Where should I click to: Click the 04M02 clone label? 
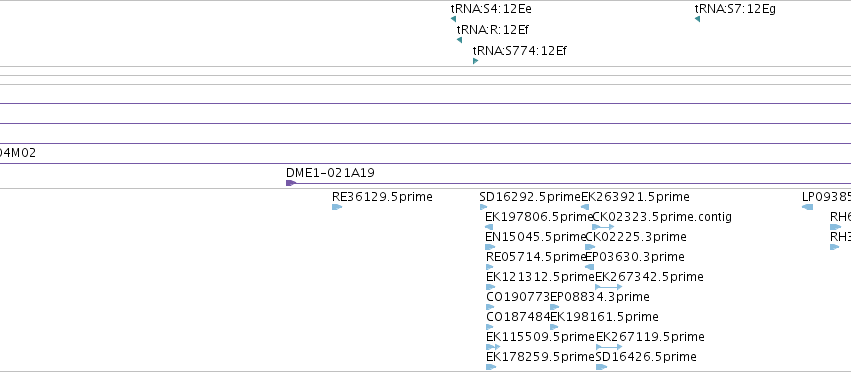click(x=18, y=153)
